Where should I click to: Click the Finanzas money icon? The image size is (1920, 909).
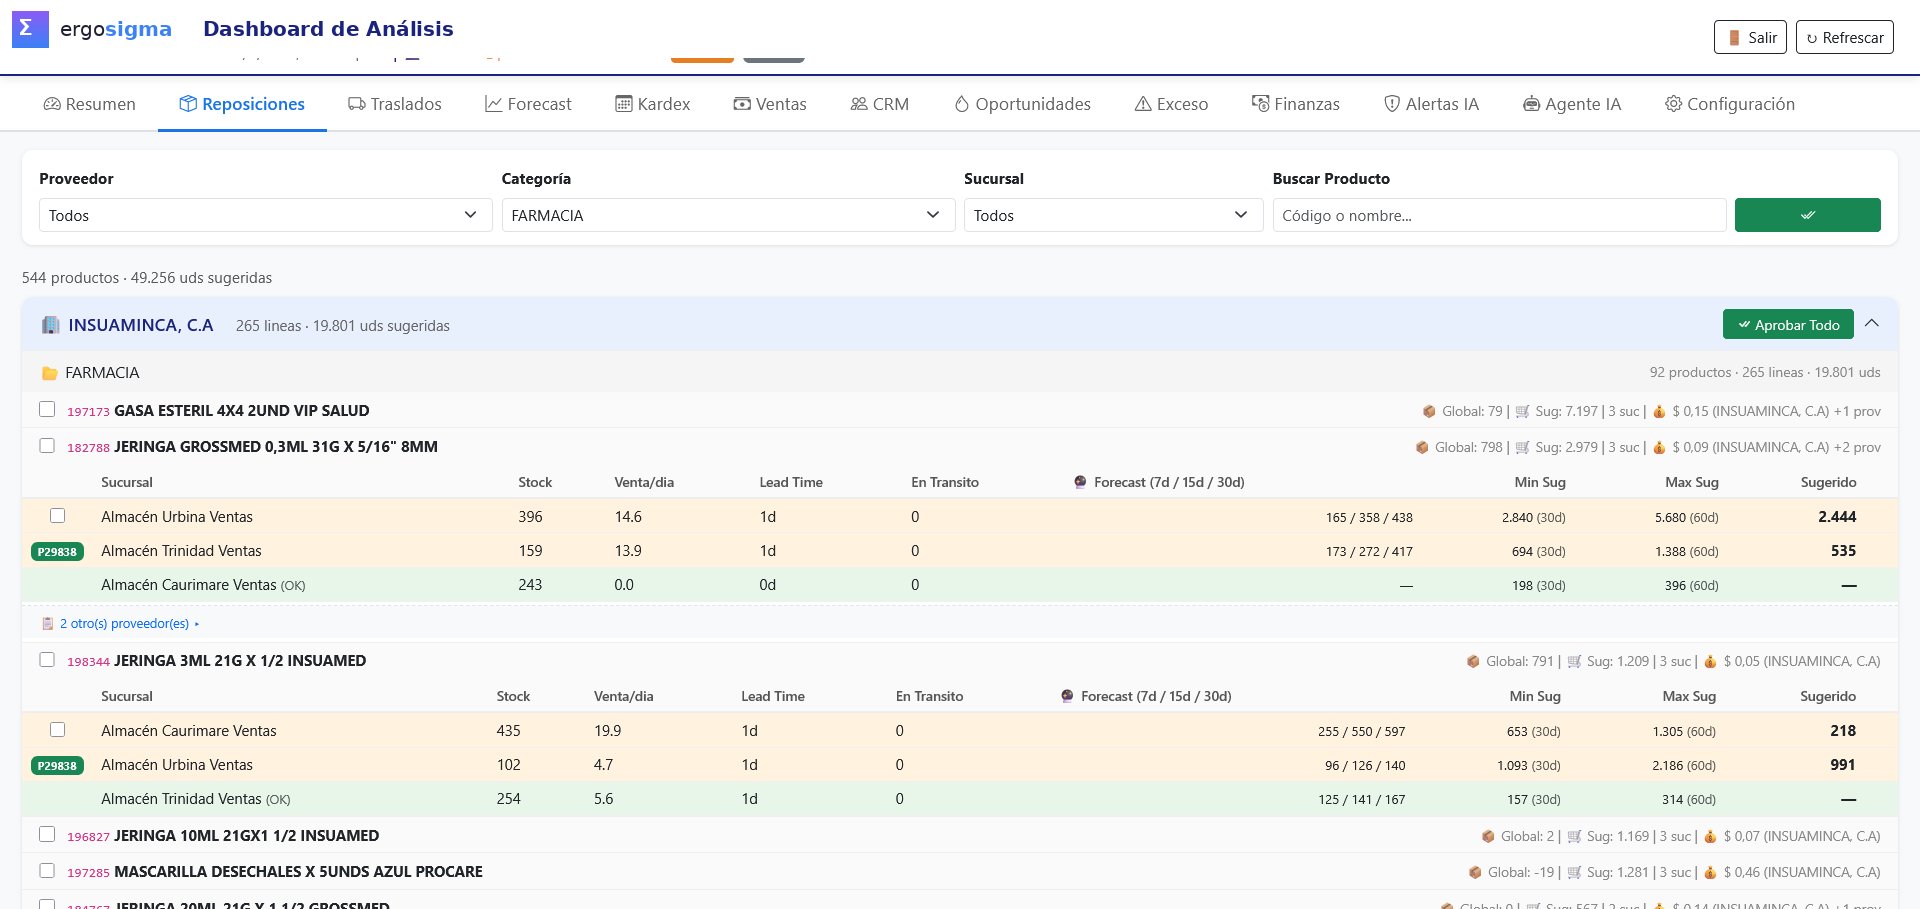[x=1260, y=104]
